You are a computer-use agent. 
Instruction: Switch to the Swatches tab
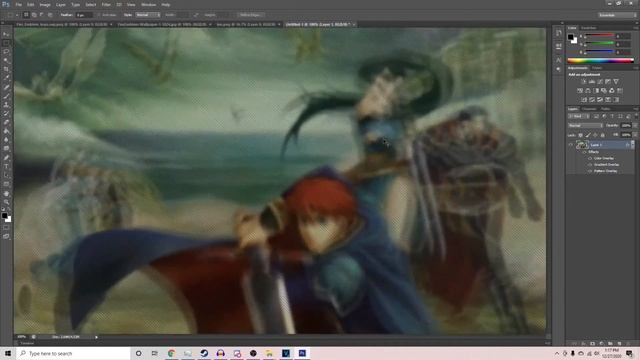pyautogui.click(x=588, y=28)
